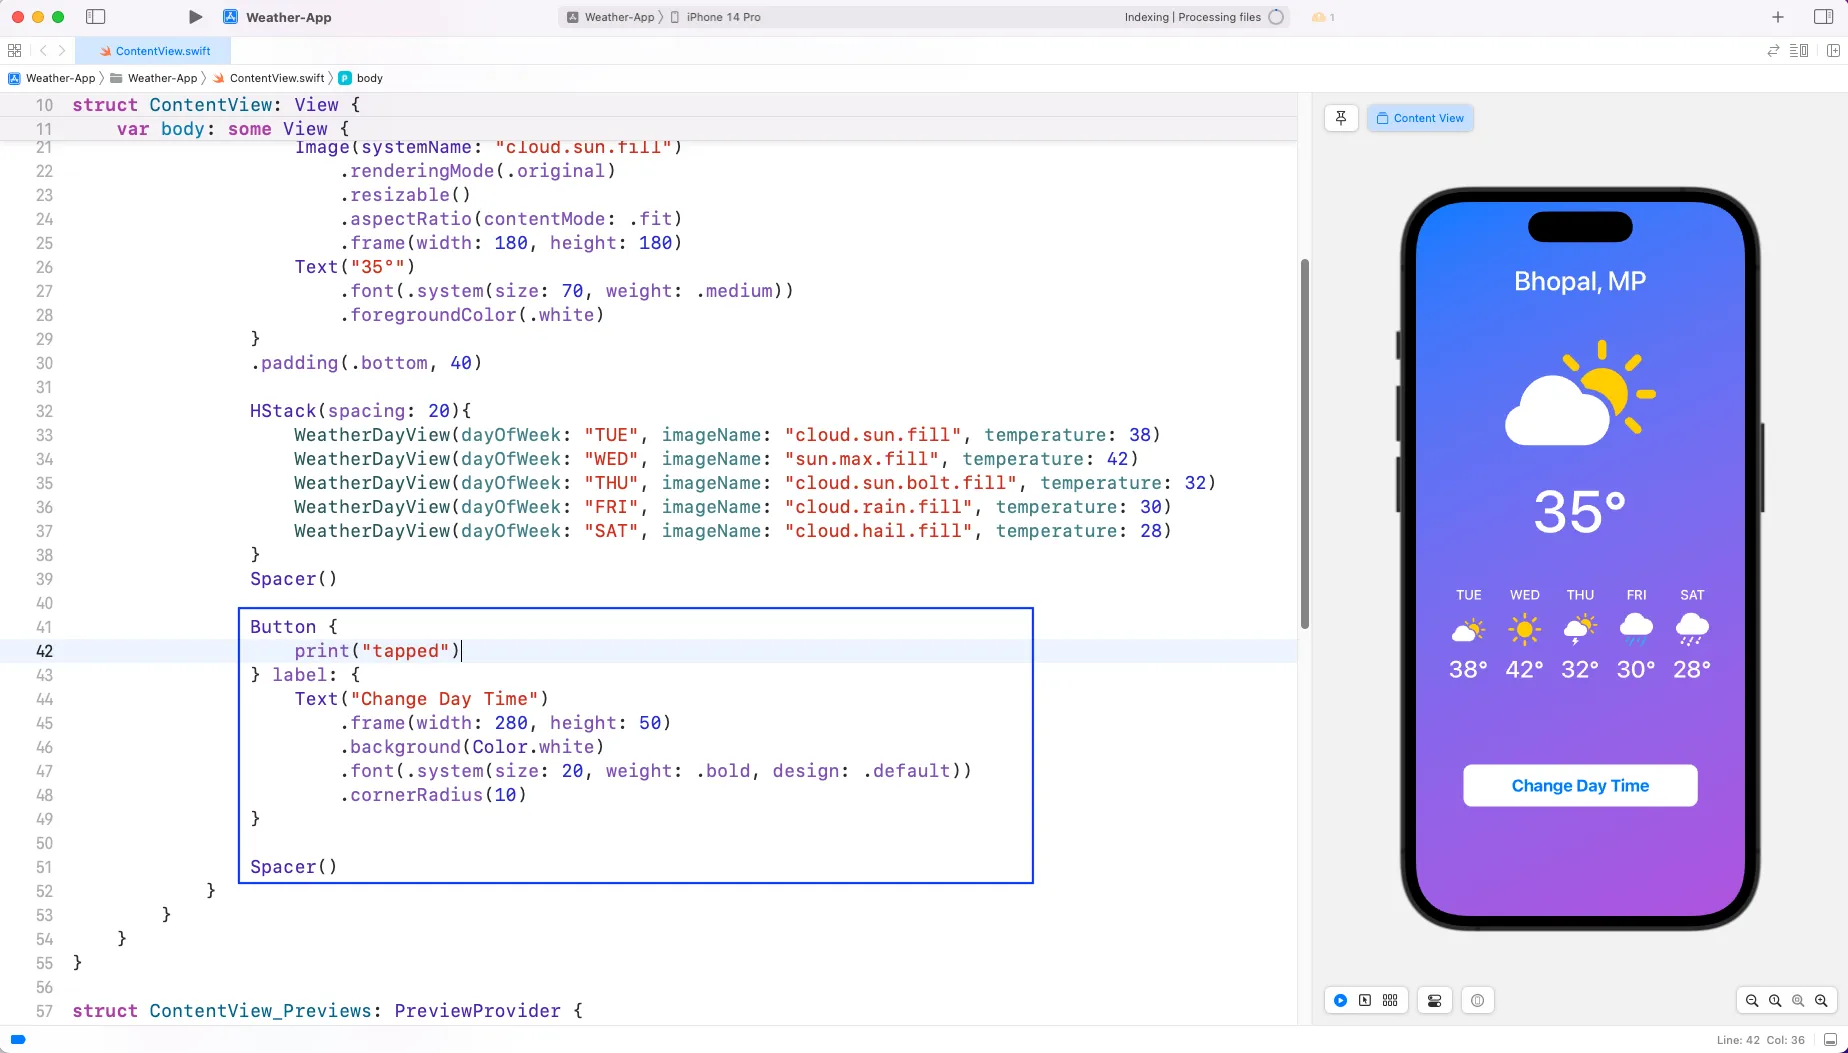Click line number 42 in gutter
Screen dimensions: 1848x1053
(44, 651)
